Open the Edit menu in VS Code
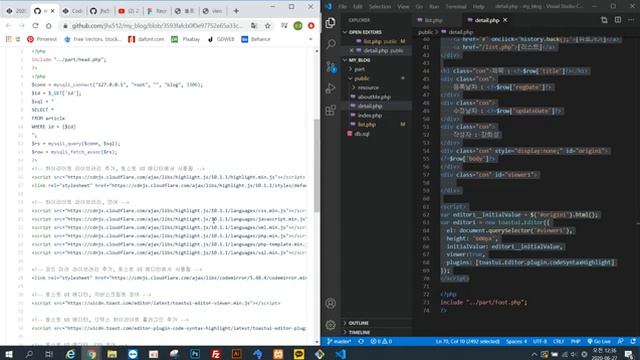 tap(358, 7)
